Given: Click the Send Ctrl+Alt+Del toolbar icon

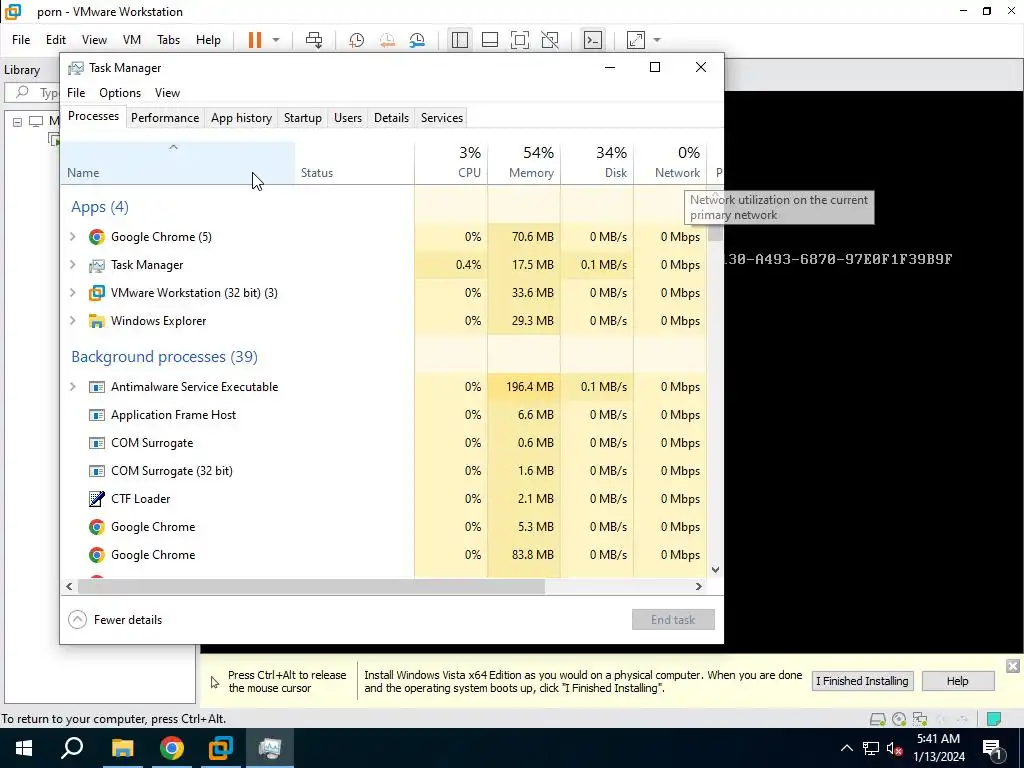Looking at the screenshot, I should pos(314,40).
